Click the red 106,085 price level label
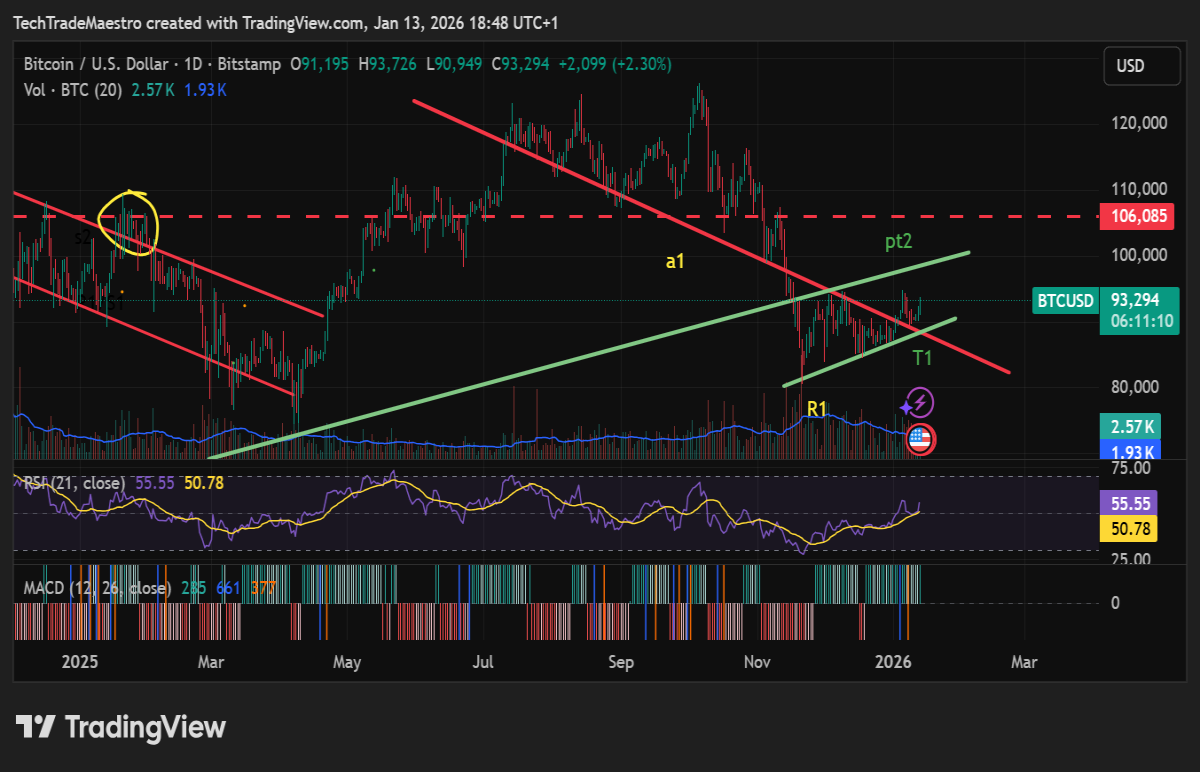The width and height of the screenshot is (1200, 772). click(x=1137, y=217)
